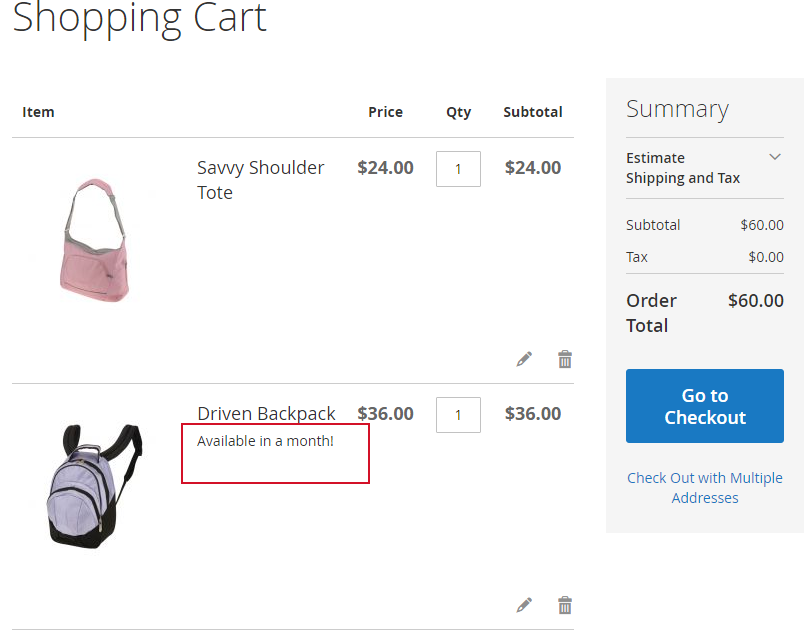
Task: Click the Order Total amount in Summary
Action: [x=756, y=301]
